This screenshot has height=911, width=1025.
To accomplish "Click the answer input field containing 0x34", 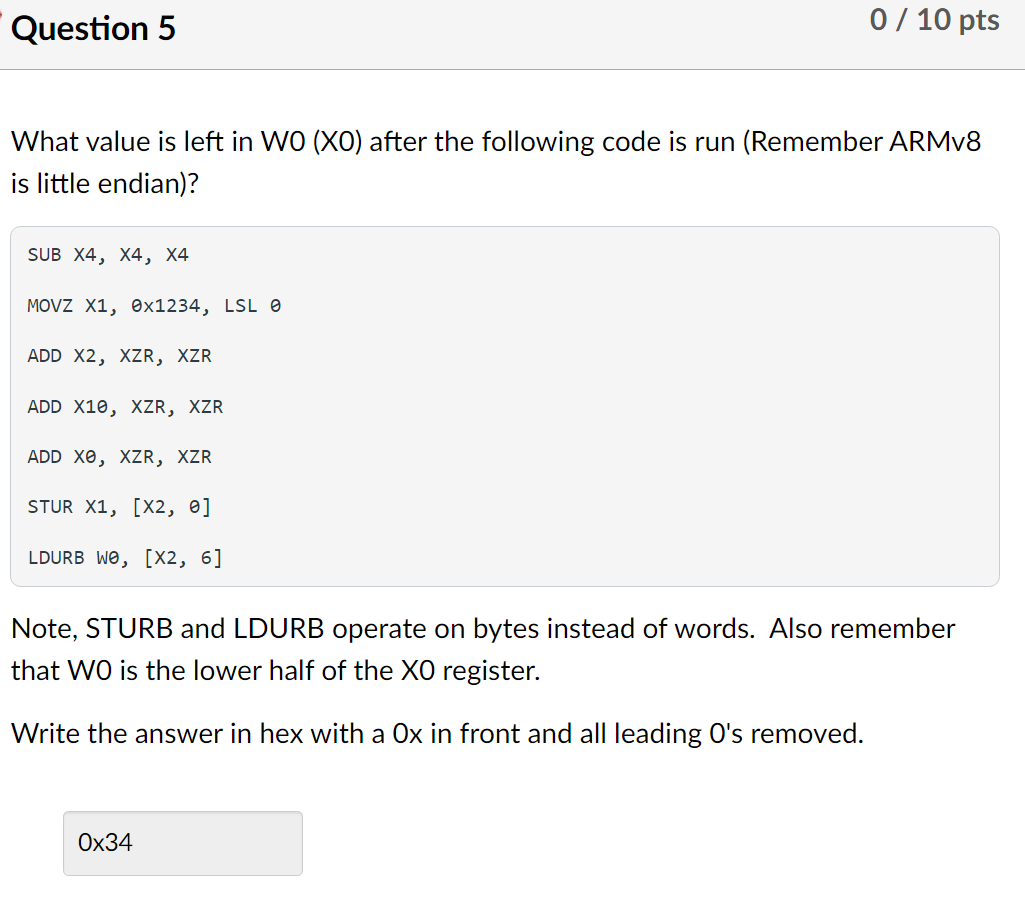I will pos(182,843).
